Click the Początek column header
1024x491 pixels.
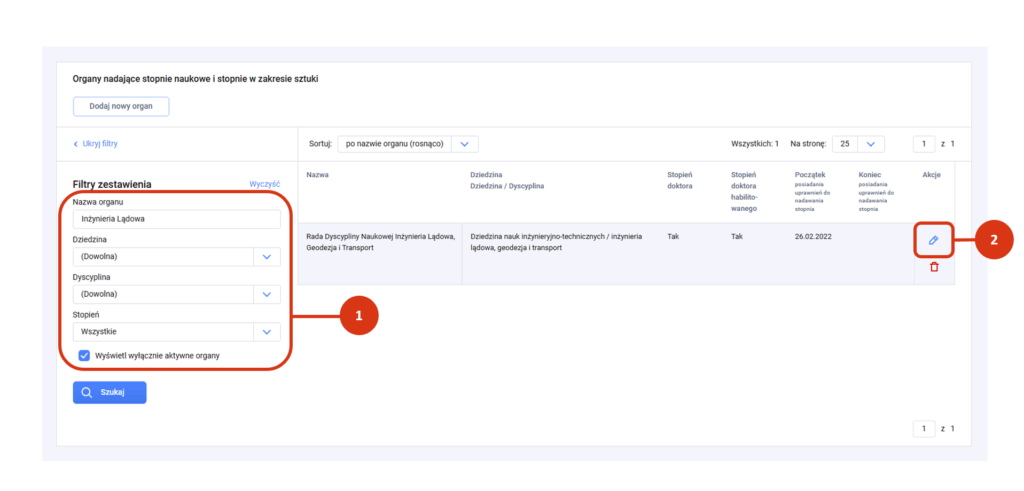click(x=810, y=175)
